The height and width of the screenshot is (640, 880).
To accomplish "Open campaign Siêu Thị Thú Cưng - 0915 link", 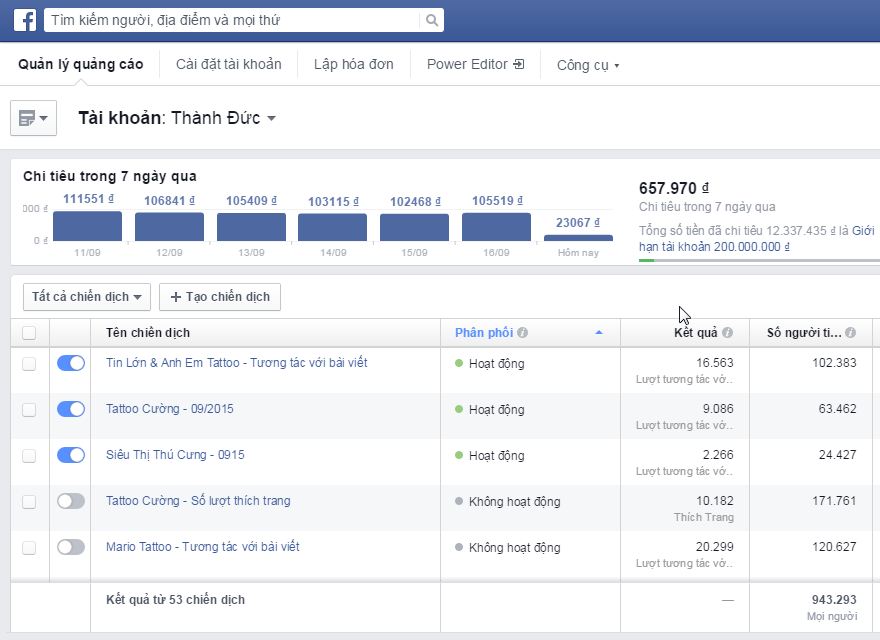I will coord(175,455).
